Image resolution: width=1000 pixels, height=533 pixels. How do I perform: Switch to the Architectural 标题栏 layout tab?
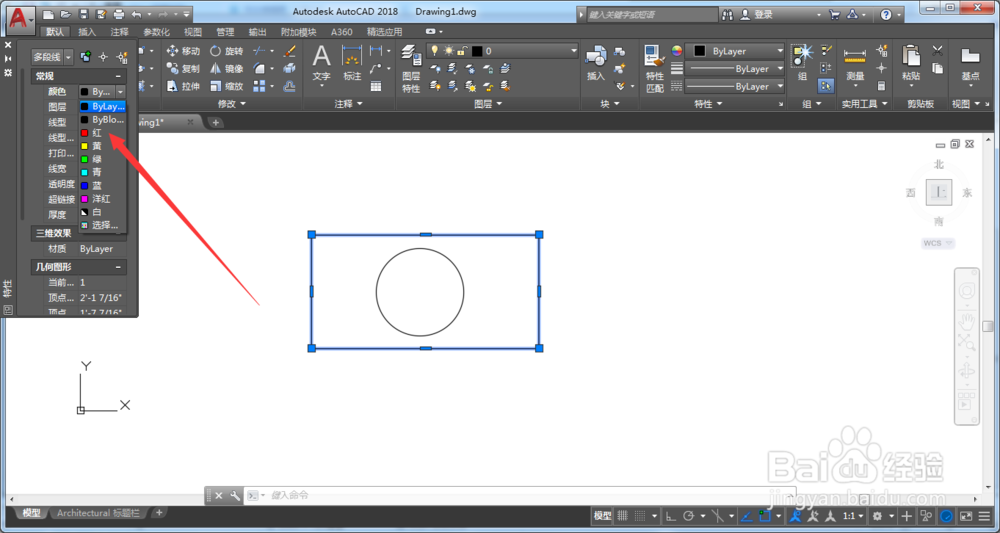(98, 513)
